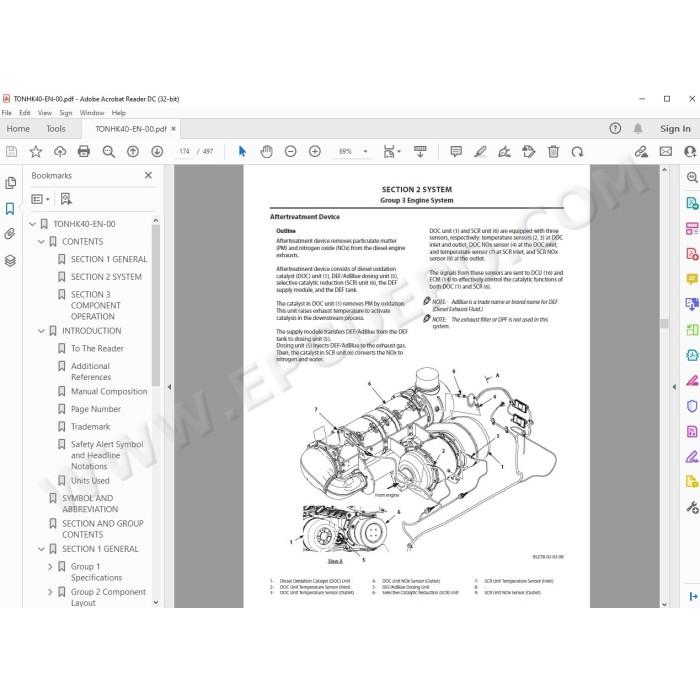Open the fit page options icon
This screenshot has width=700, height=700.
click(x=392, y=152)
